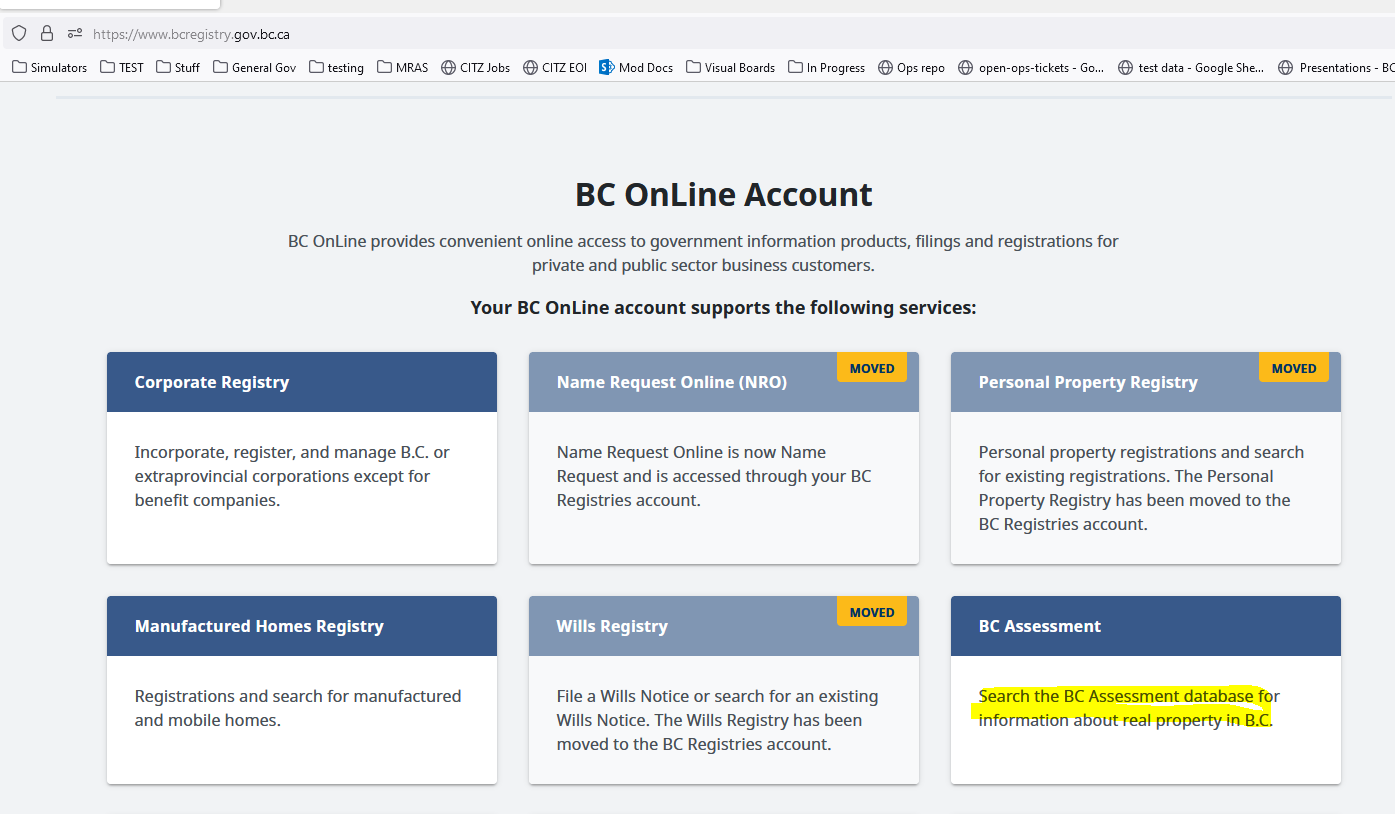Open the Stuff bookmark folder

point(178,68)
